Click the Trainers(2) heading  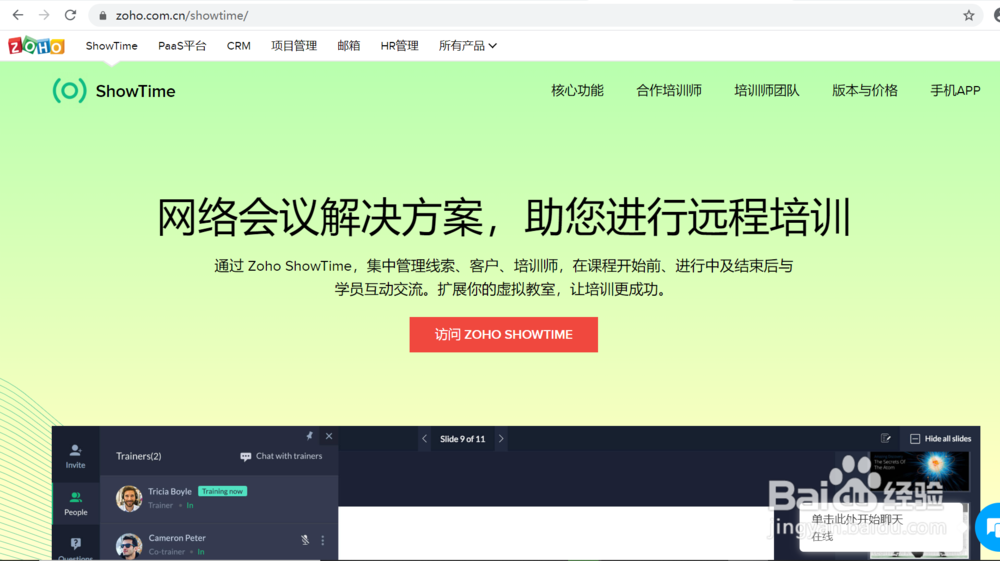pos(138,456)
